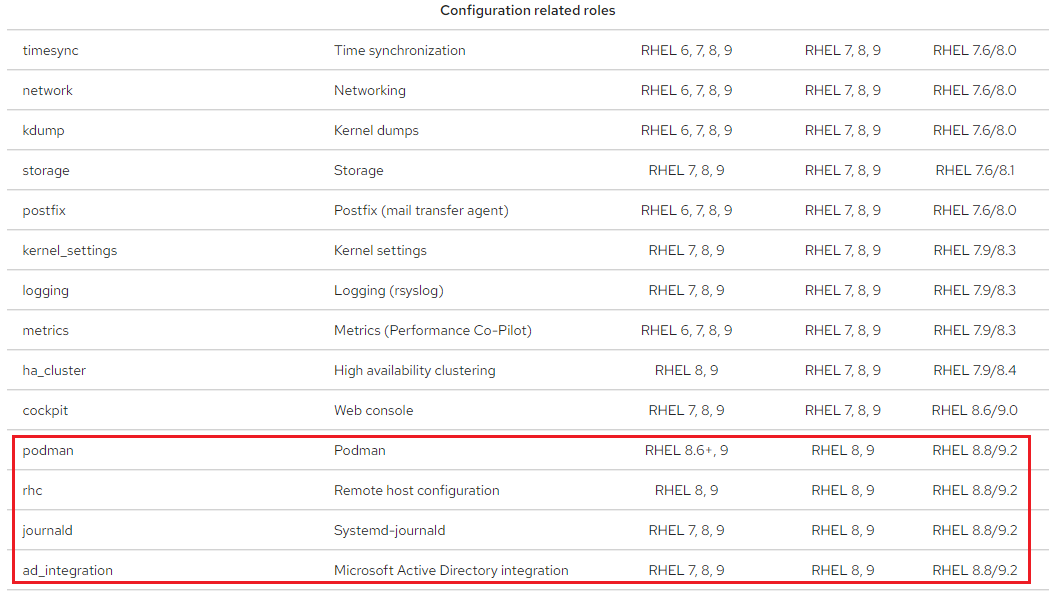Select the 'journald' role name

click(47, 530)
